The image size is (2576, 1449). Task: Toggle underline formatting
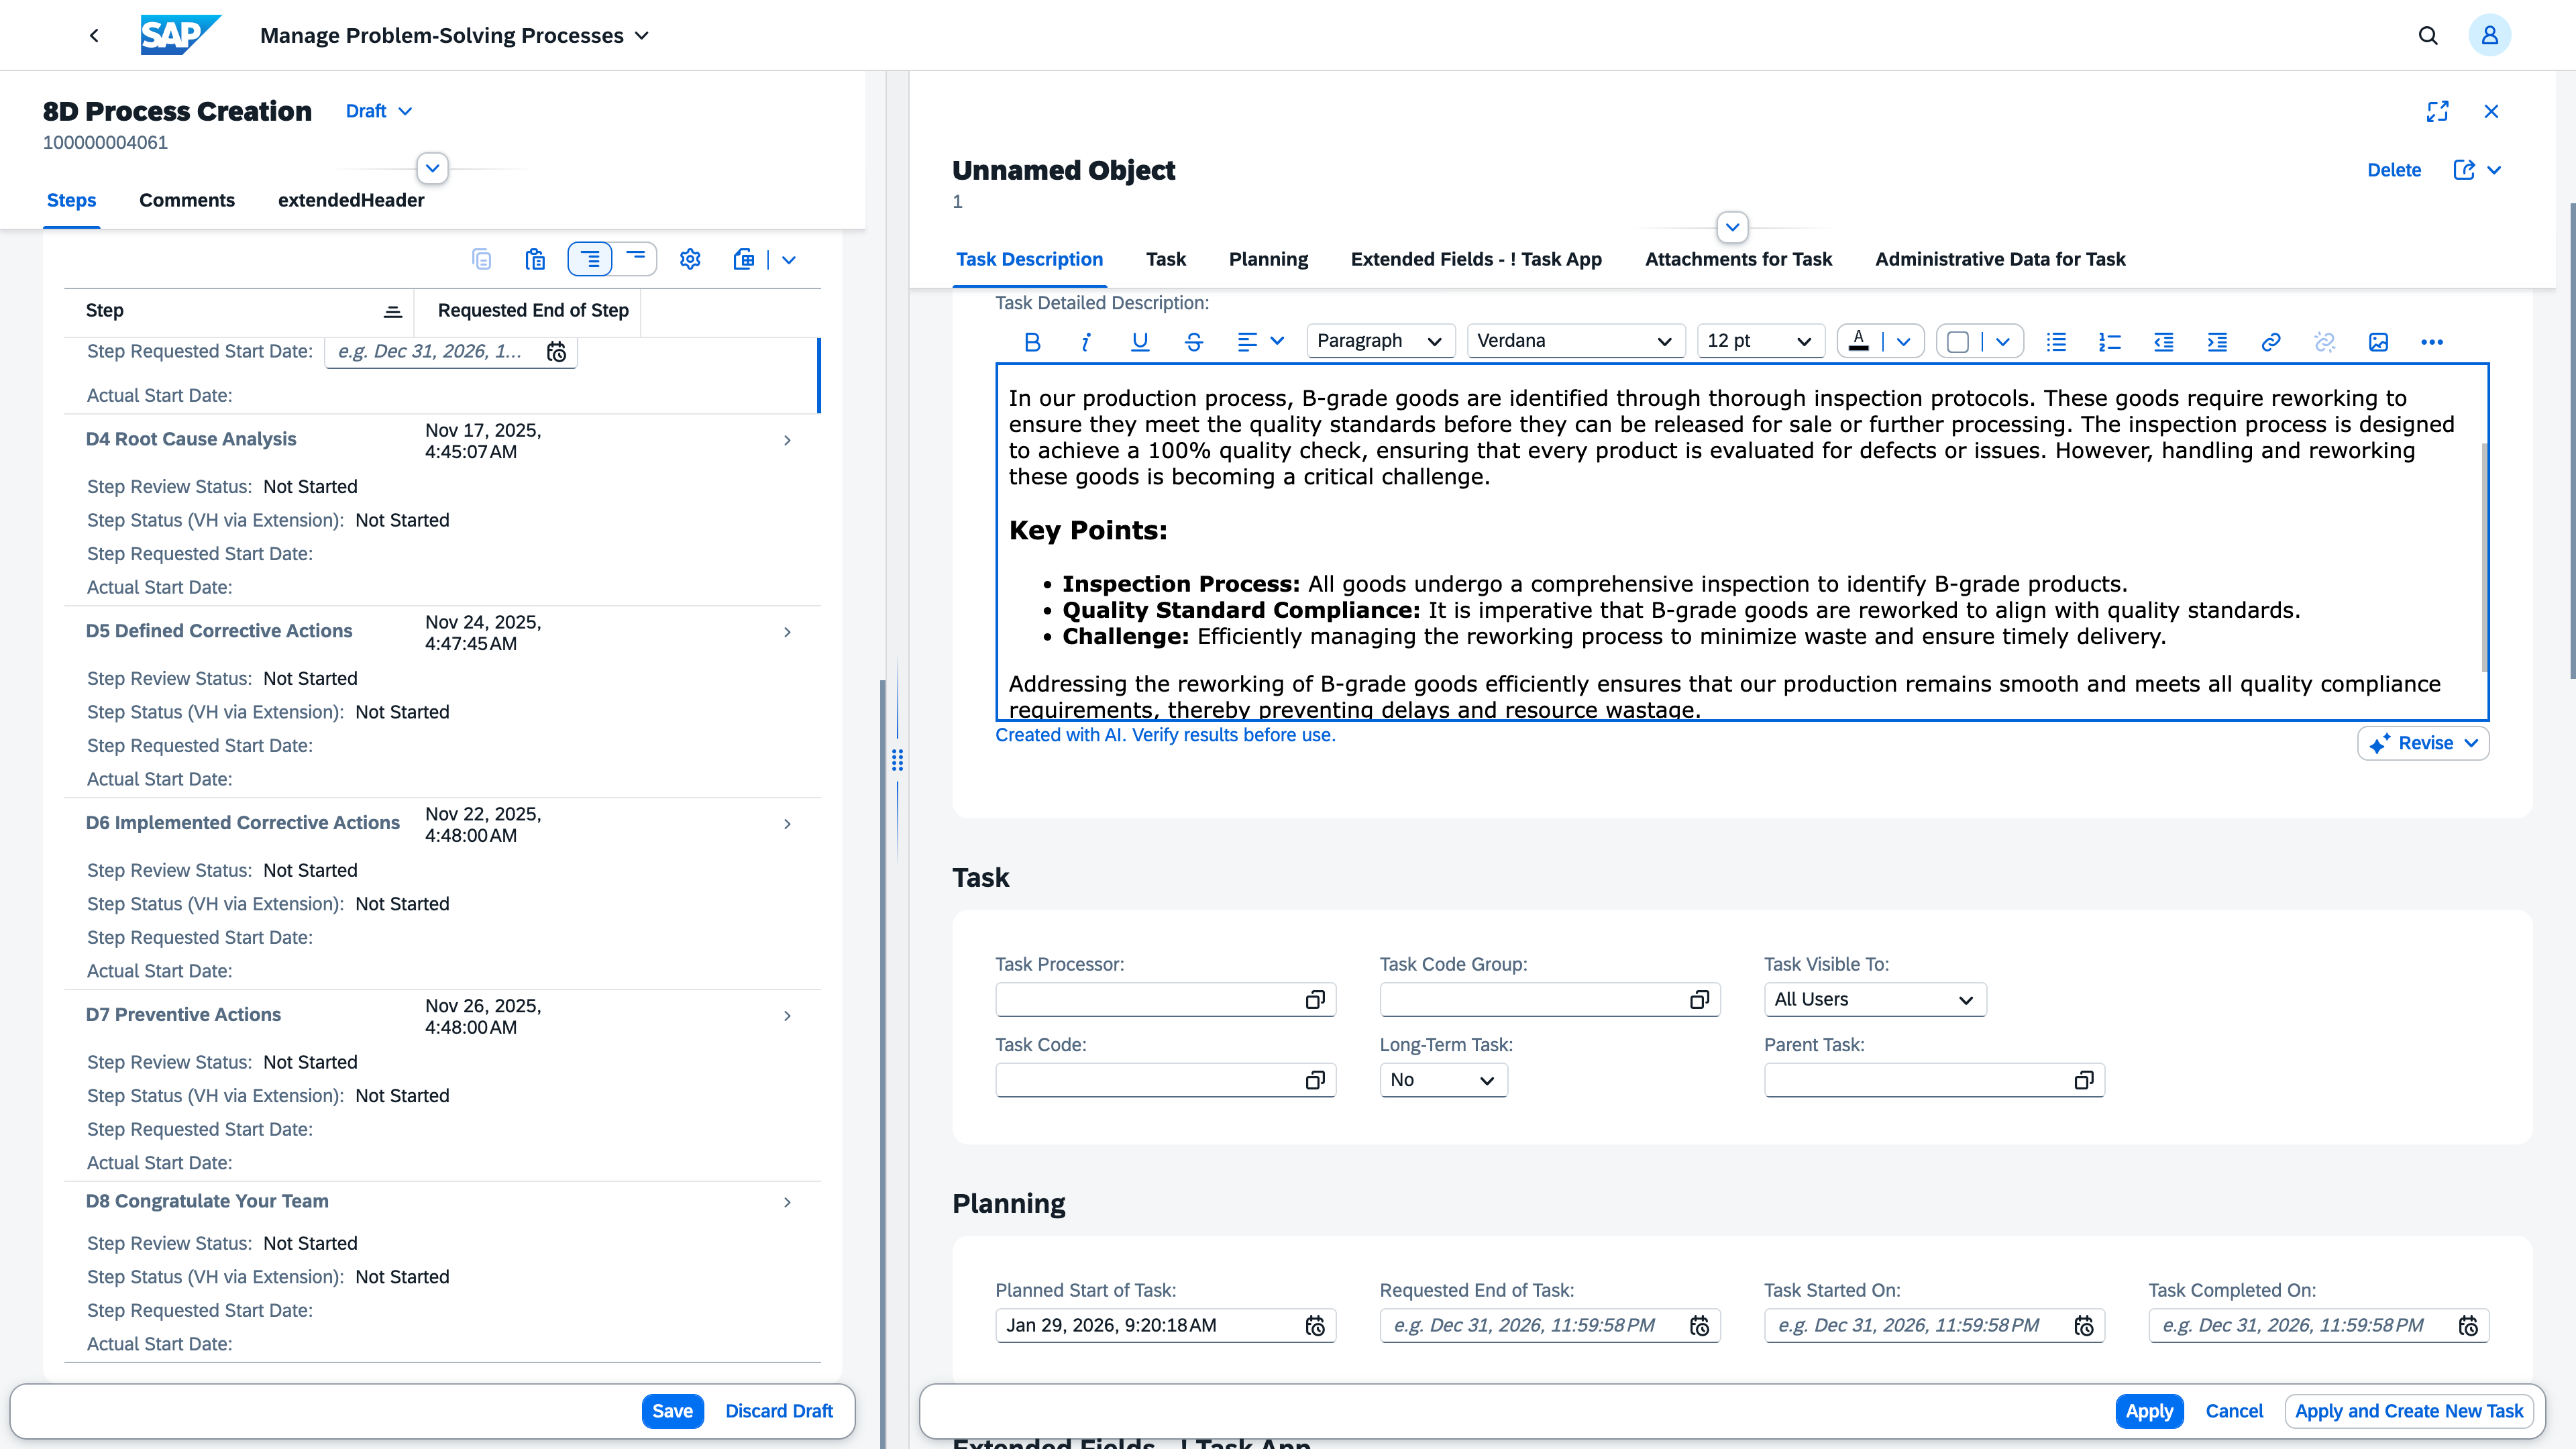tap(1139, 342)
